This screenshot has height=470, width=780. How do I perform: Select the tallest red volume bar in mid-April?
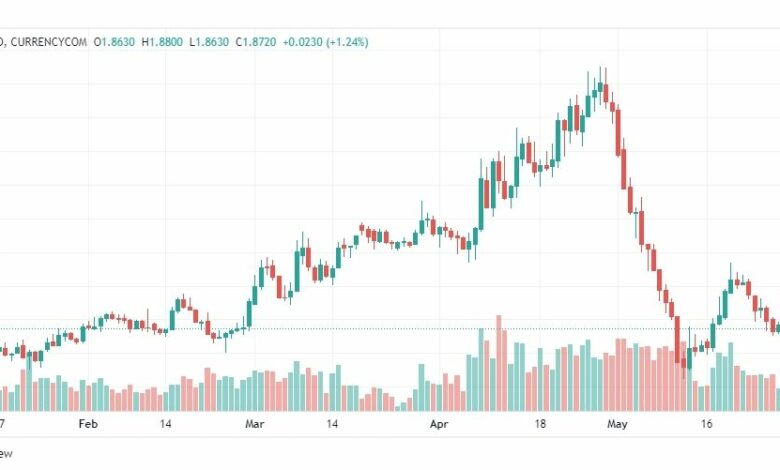499,363
